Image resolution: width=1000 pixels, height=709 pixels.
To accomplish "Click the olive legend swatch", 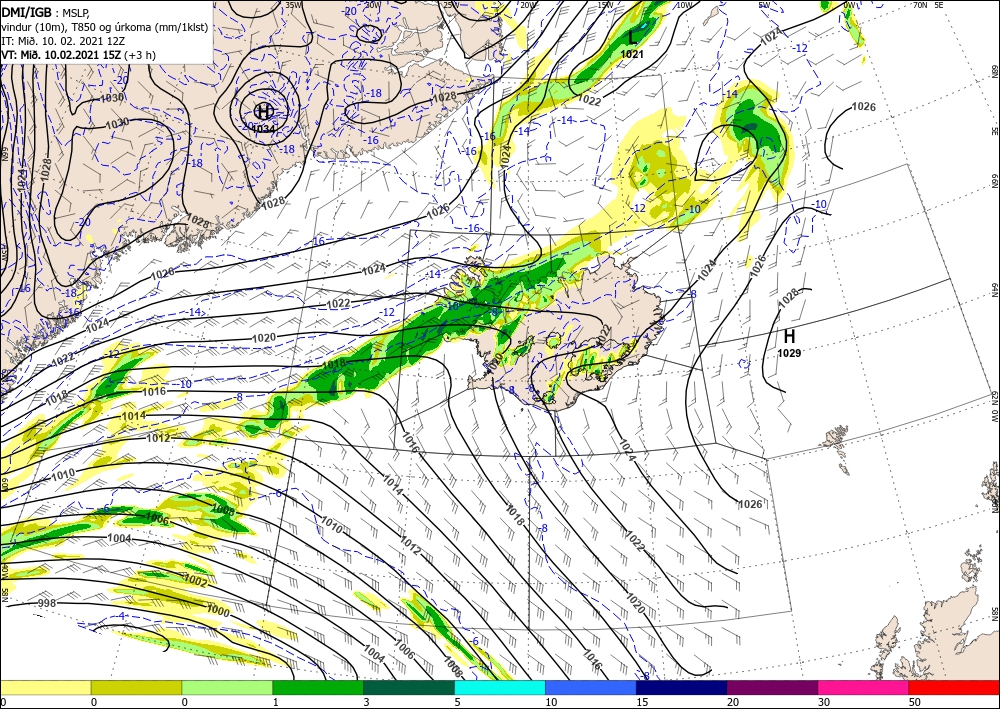I will point(136,687).
